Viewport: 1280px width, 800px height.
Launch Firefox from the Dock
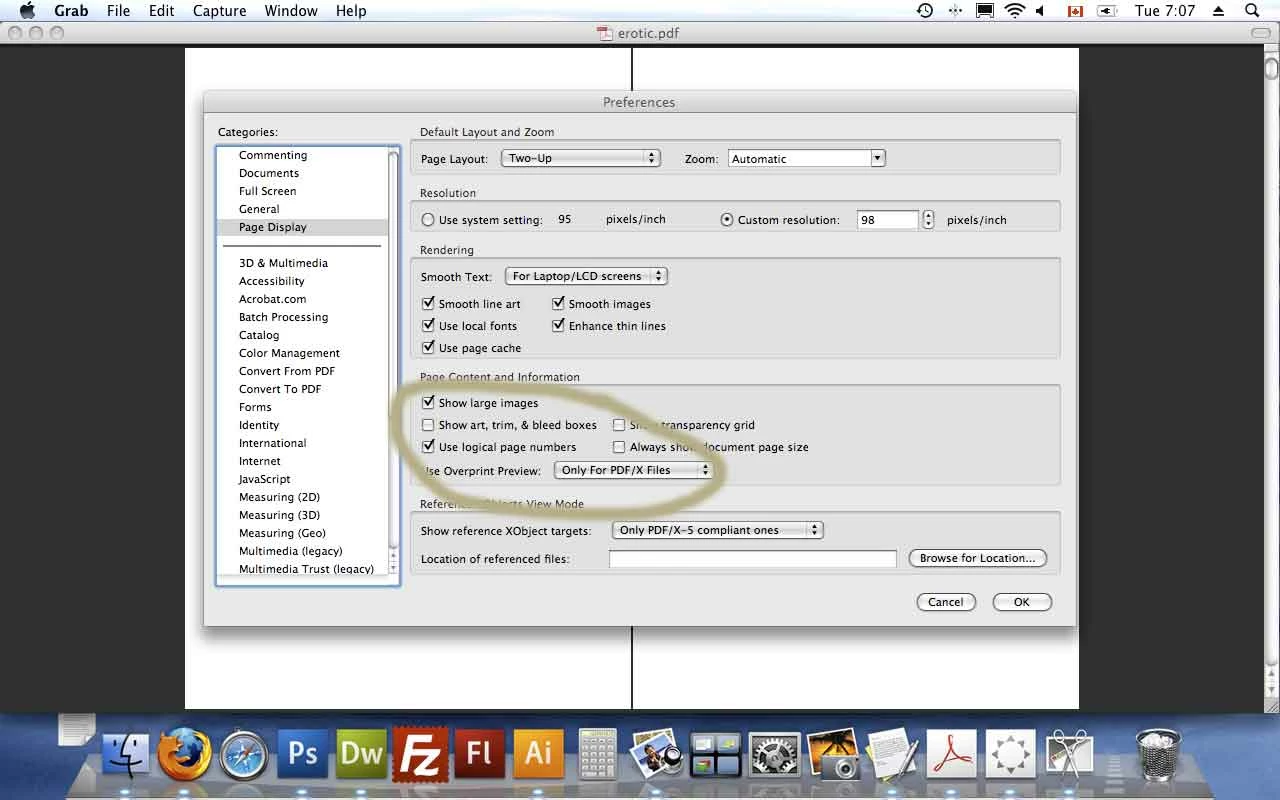point(184,753)
